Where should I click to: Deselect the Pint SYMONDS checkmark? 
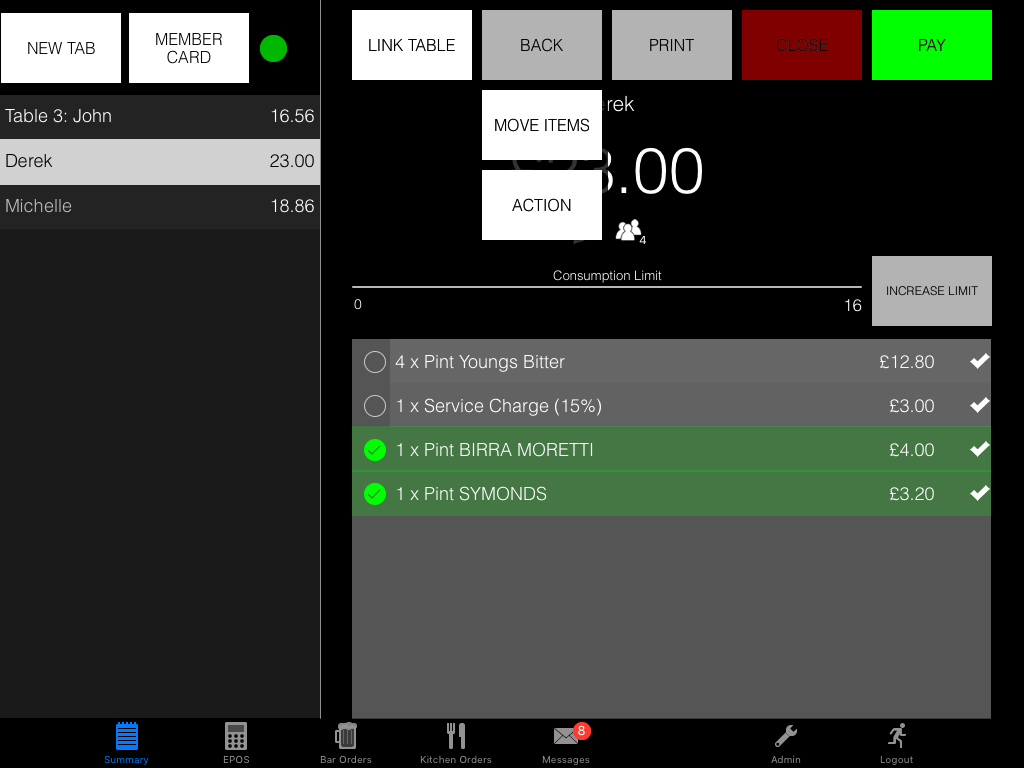coord(375,494)
